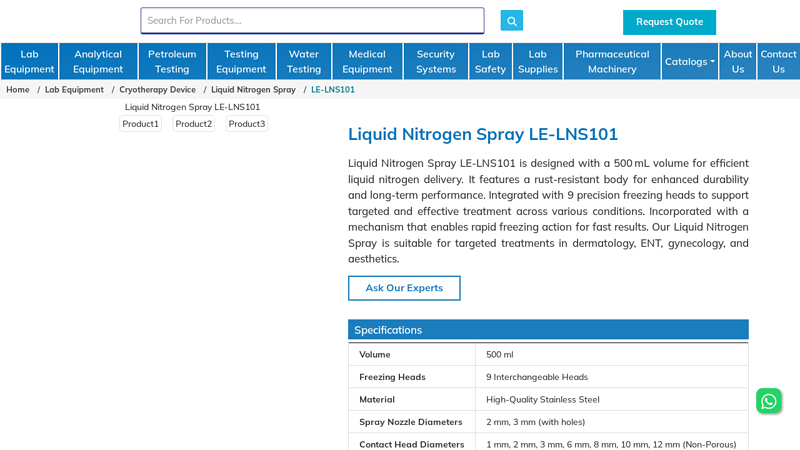Open Security Systems menu
Viewport: 800px width, 450px height.
pyautogui.click(x=436, y=61)
